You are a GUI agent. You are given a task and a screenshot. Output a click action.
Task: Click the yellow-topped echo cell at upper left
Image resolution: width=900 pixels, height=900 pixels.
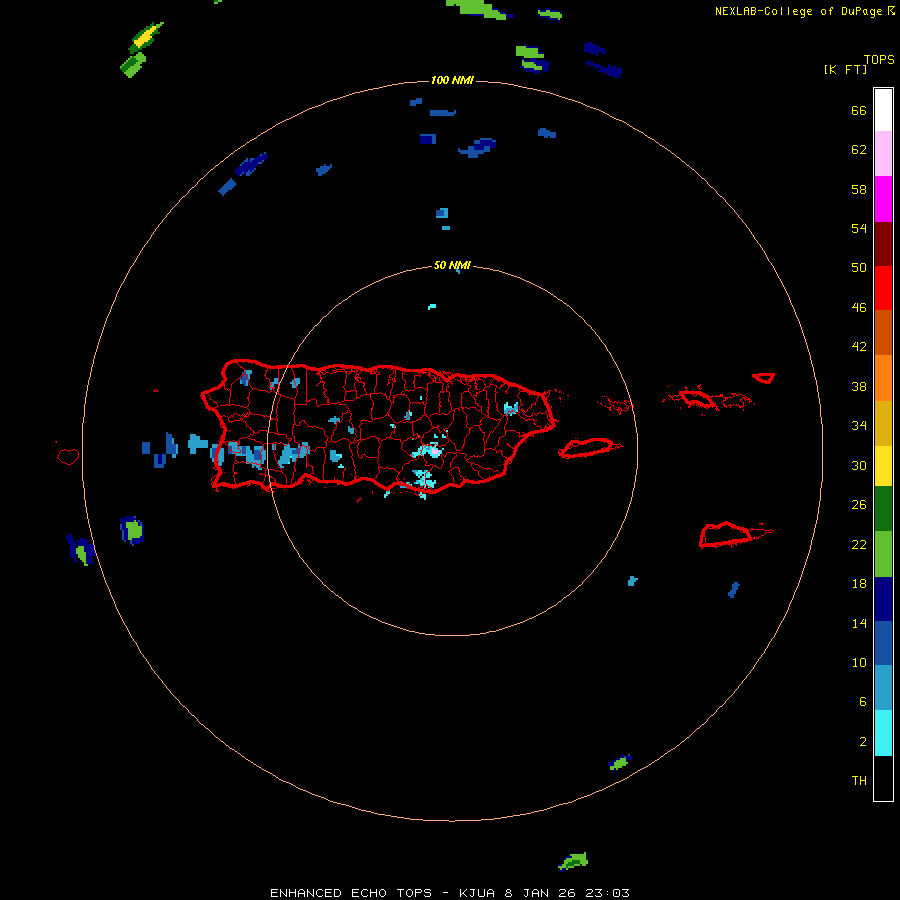146,37
